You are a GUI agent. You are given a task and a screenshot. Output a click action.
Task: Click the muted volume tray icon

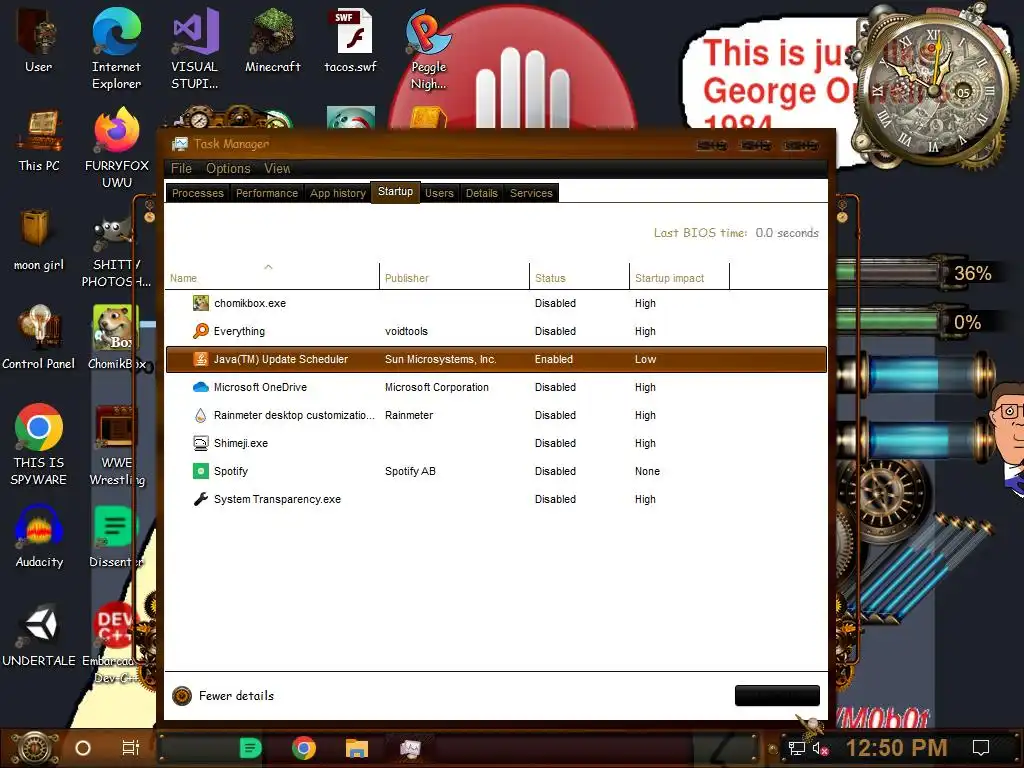(820, 748)
